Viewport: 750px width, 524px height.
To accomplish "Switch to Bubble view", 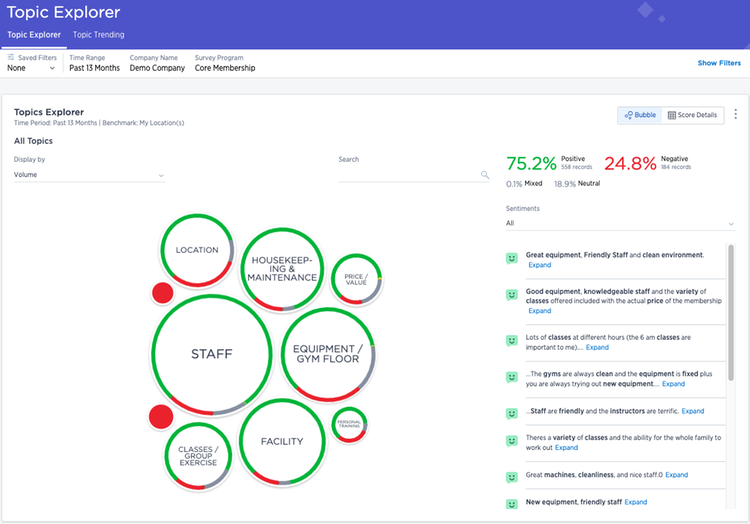I will [x=640, y=115].
